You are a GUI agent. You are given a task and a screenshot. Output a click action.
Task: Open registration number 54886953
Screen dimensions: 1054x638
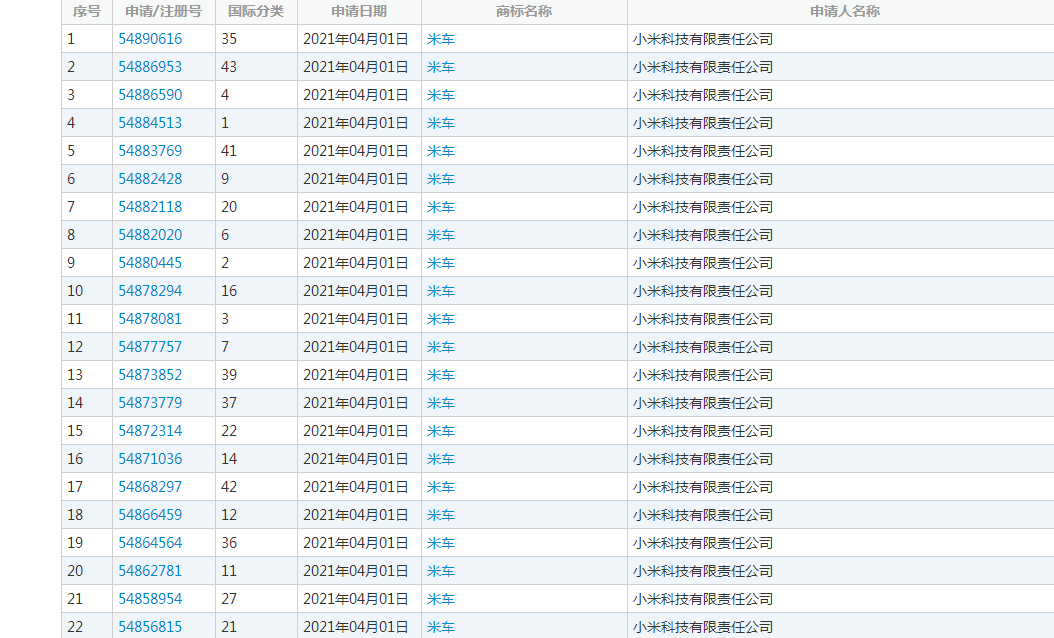click(150, 67)
